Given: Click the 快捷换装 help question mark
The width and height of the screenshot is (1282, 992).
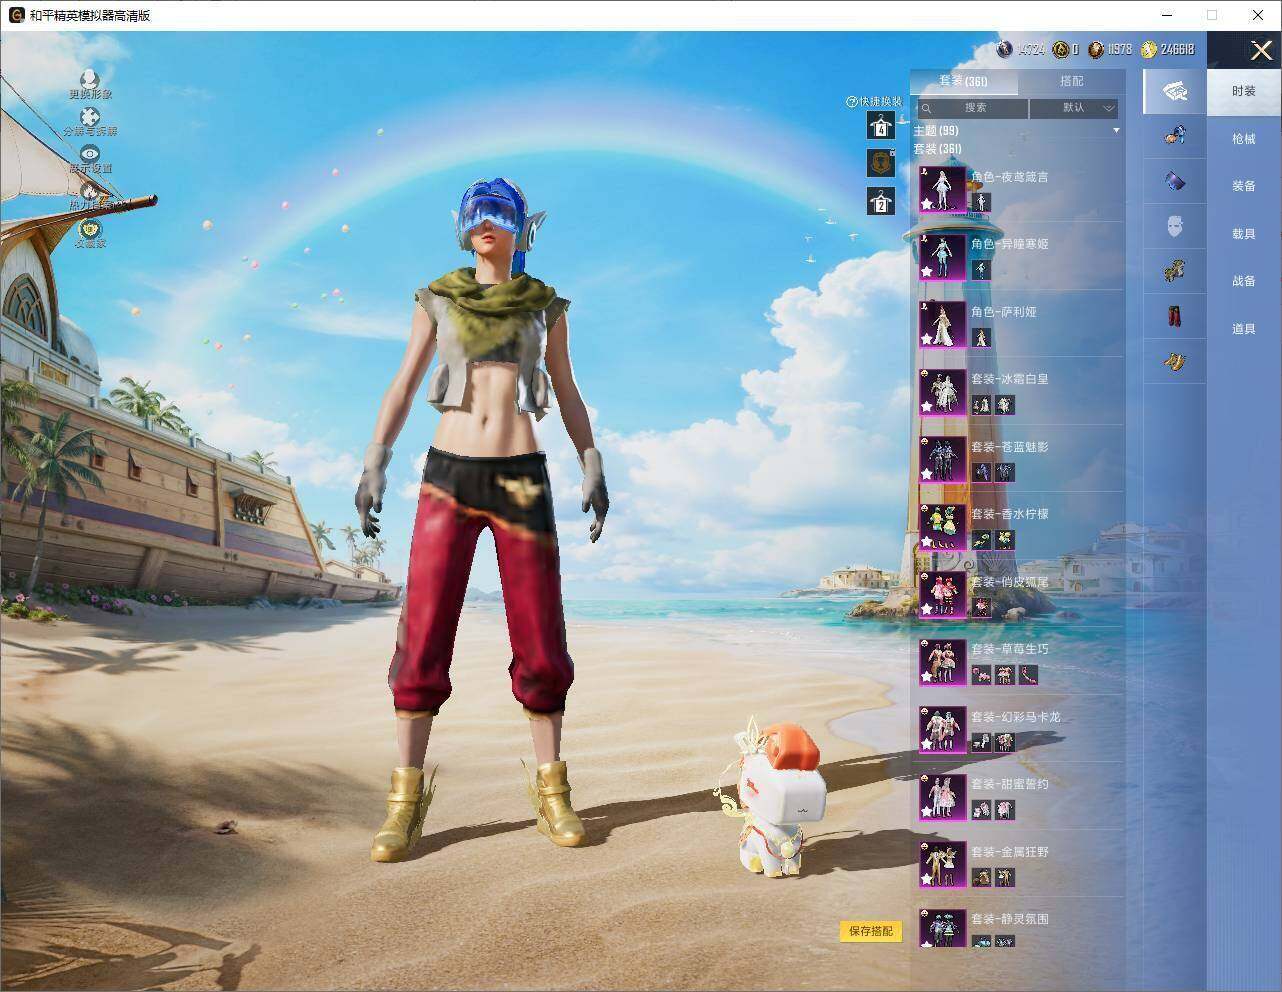Looking at the screenshot, I should 852,102.
